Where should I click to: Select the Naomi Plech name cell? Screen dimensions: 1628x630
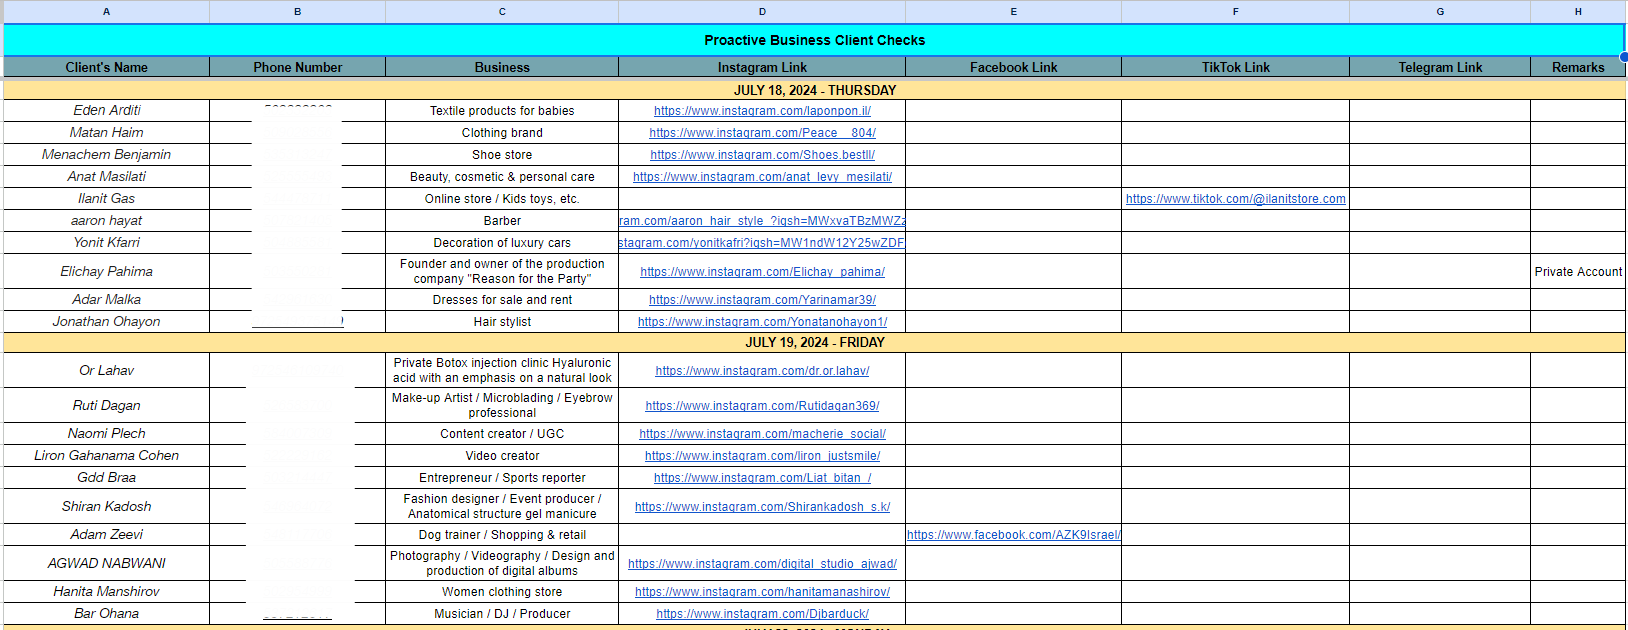[107, 433]
